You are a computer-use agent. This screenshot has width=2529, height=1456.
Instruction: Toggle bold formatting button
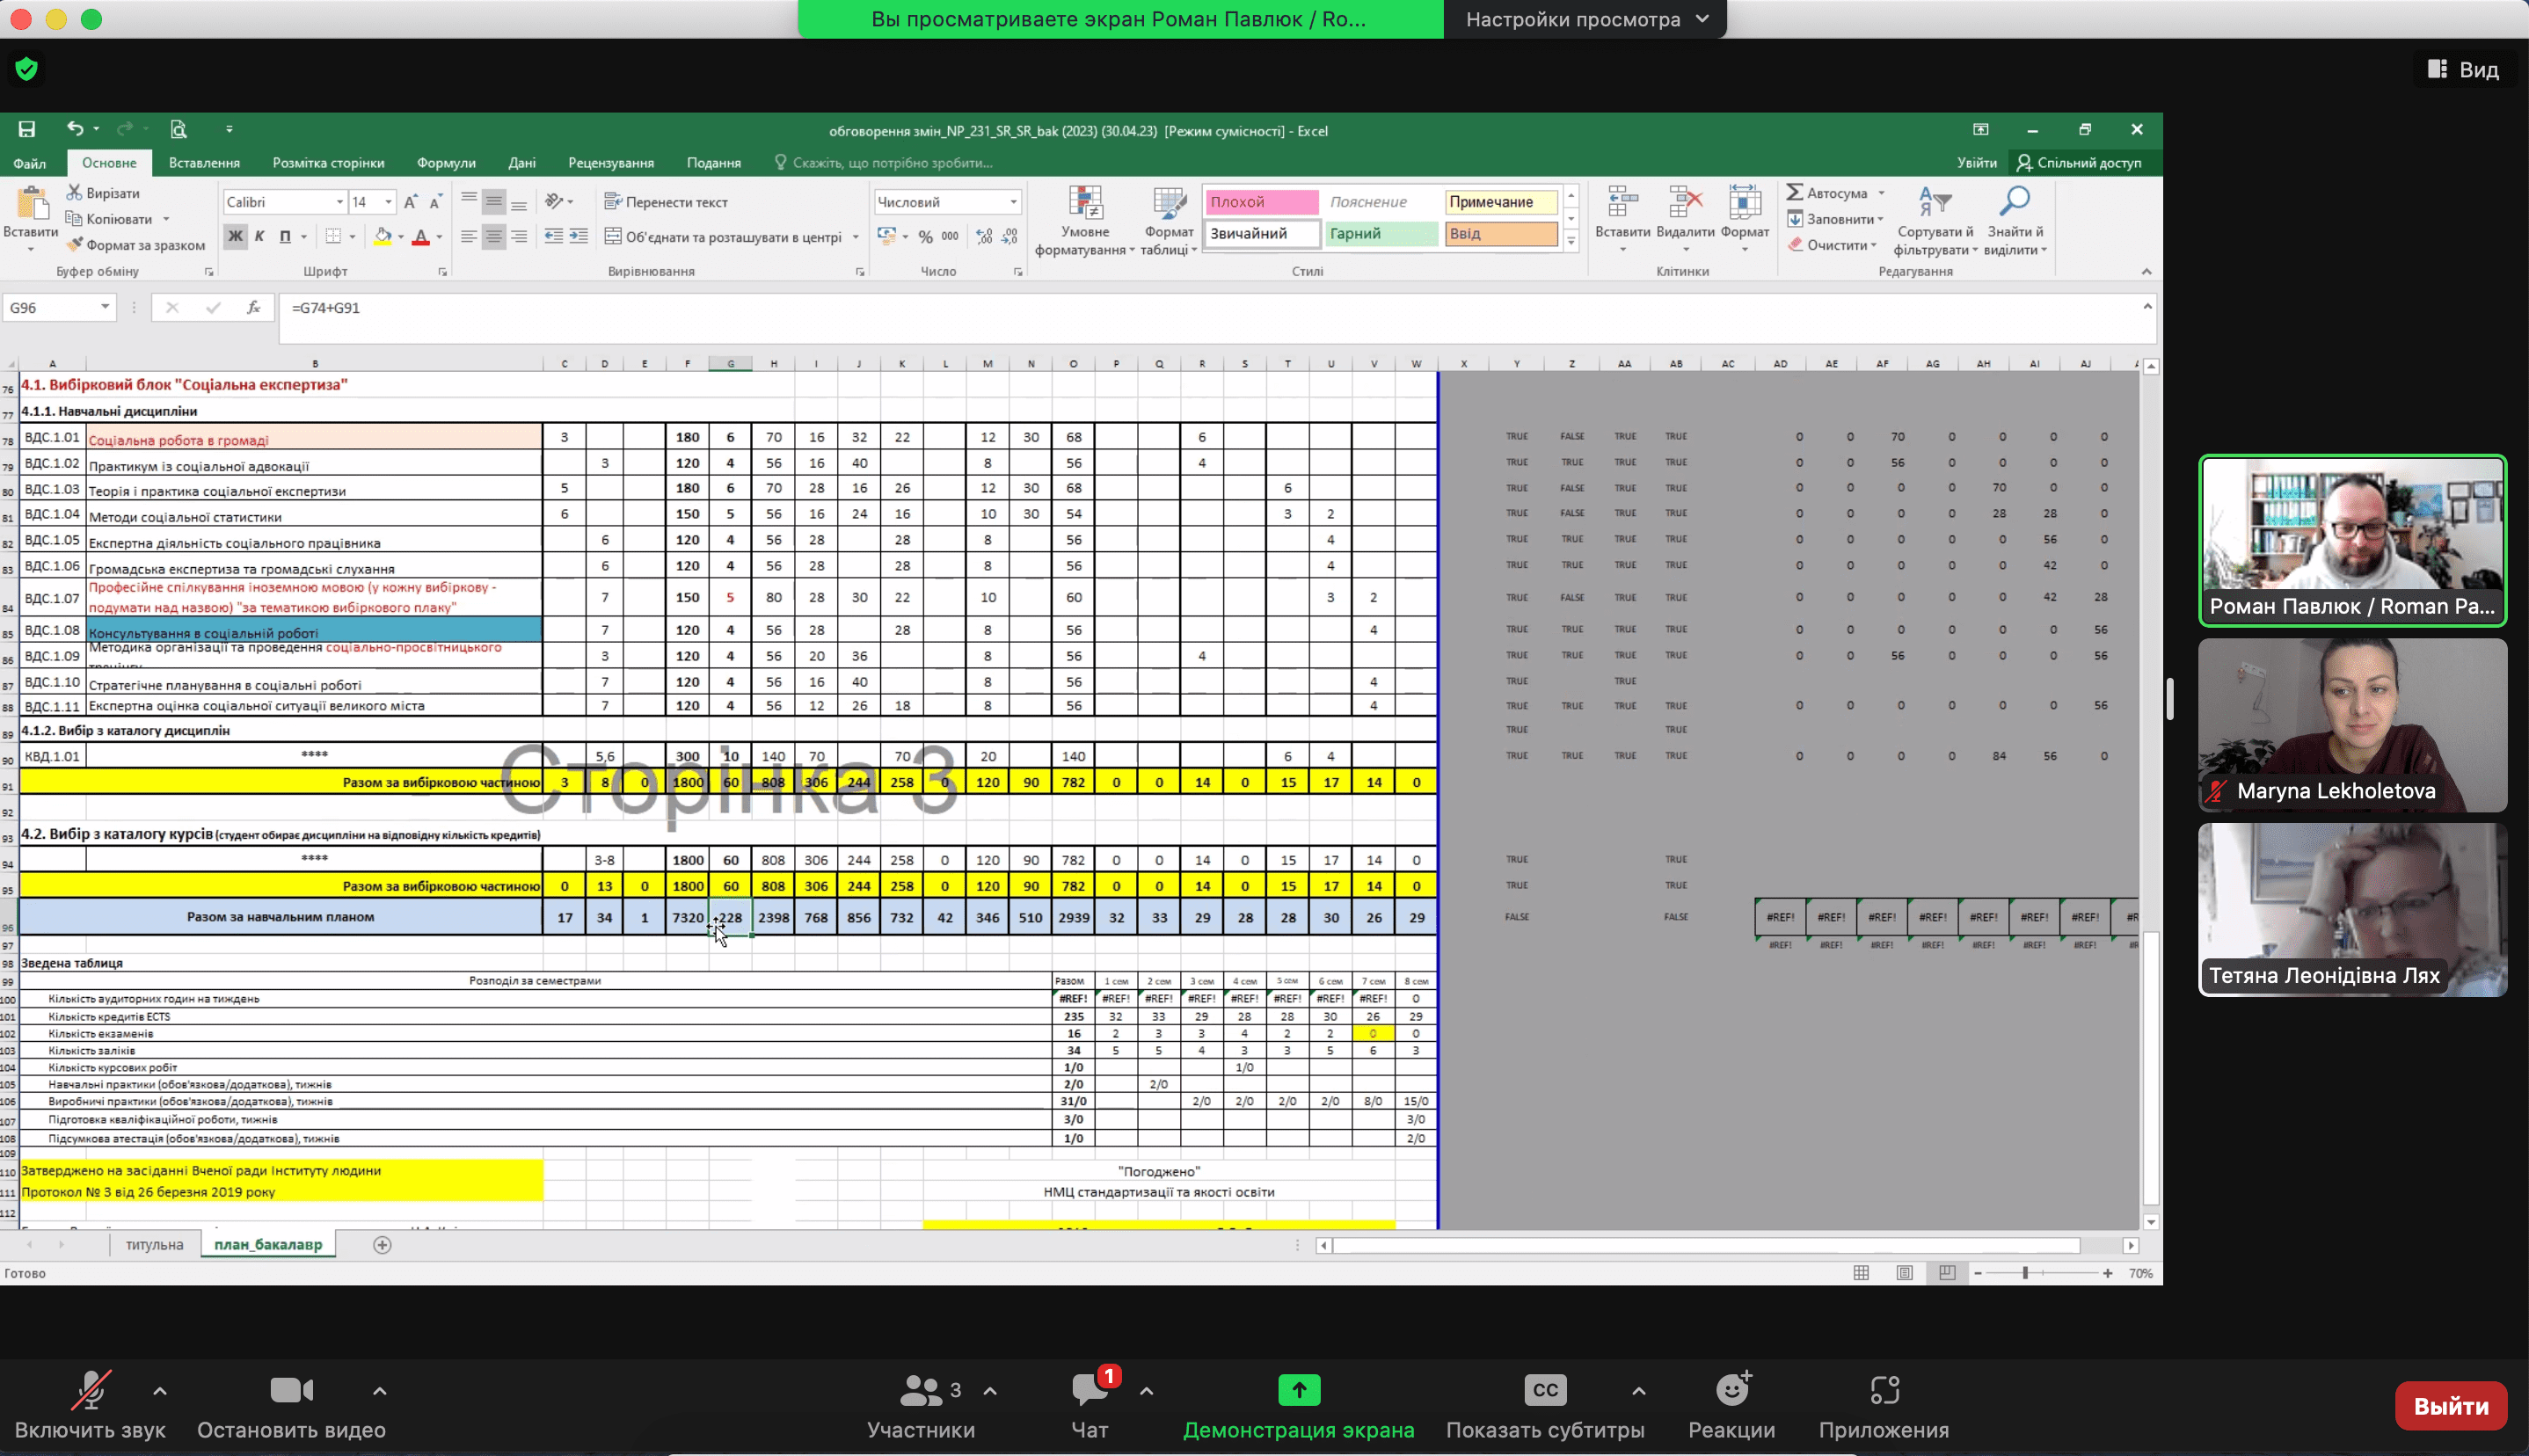tap(235, 237)
